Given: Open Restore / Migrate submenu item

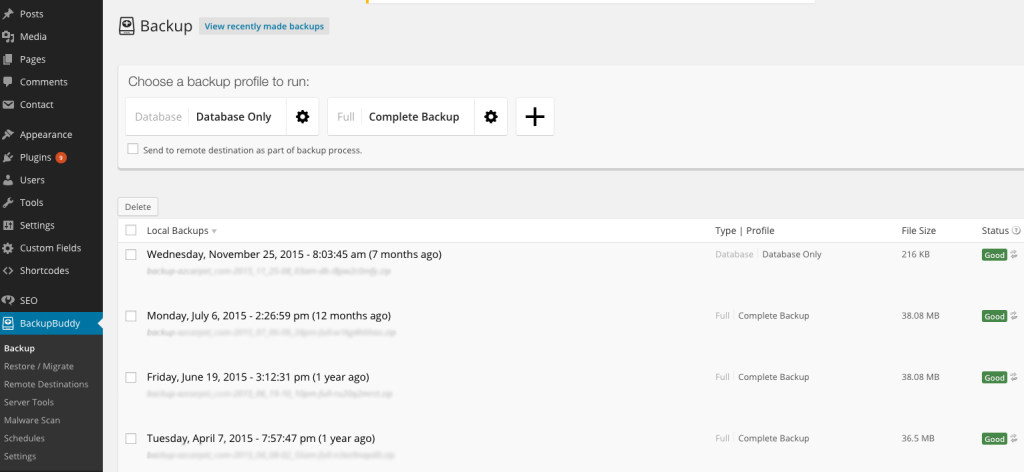Looking at the screenshot, I should pos(38,366).
